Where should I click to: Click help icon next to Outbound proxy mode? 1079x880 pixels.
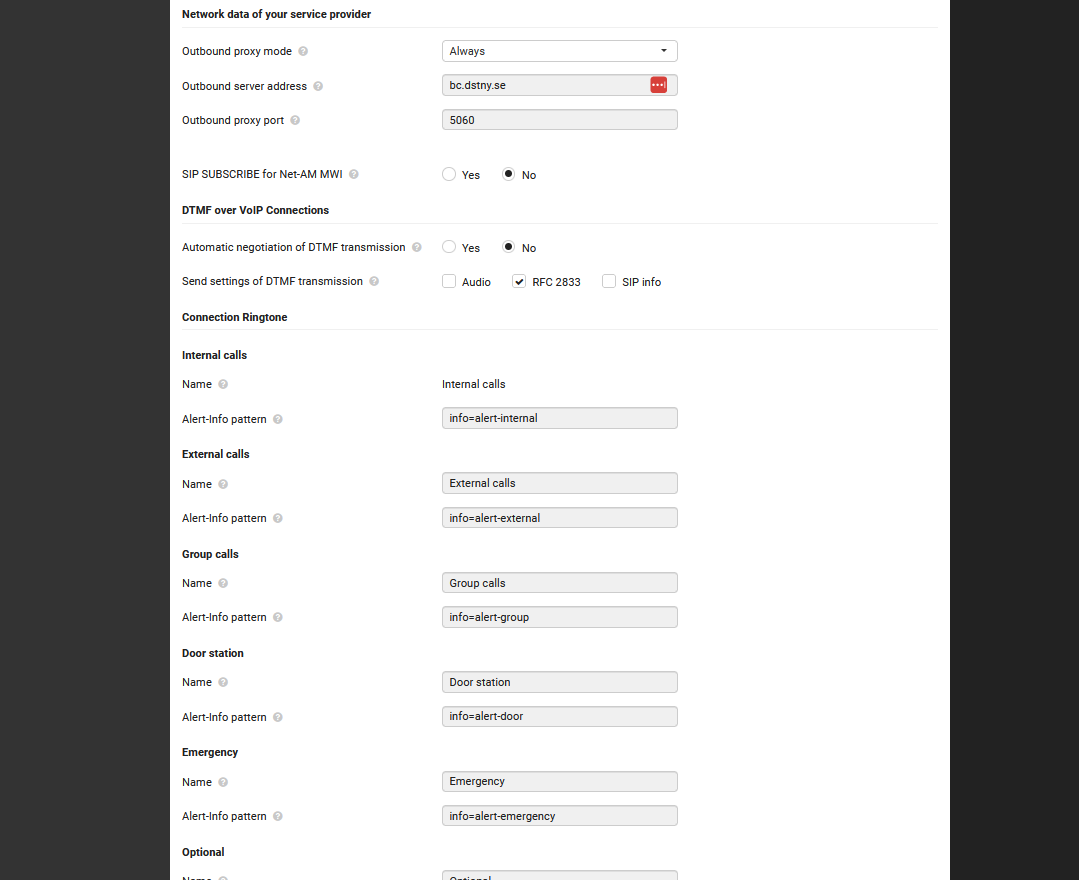tap(303, 51)
